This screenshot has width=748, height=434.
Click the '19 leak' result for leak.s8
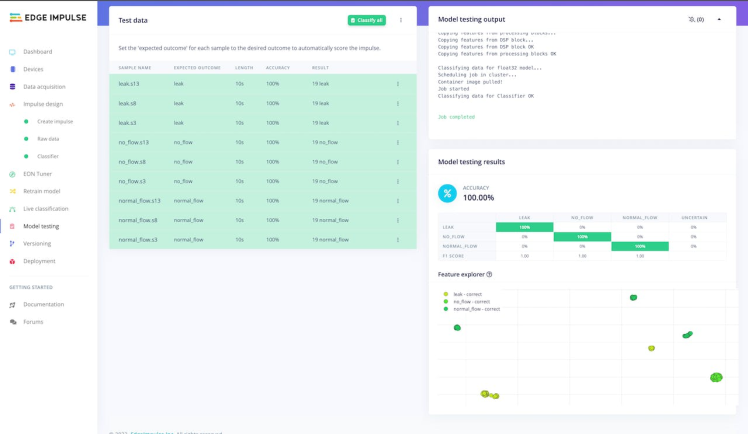321,103
